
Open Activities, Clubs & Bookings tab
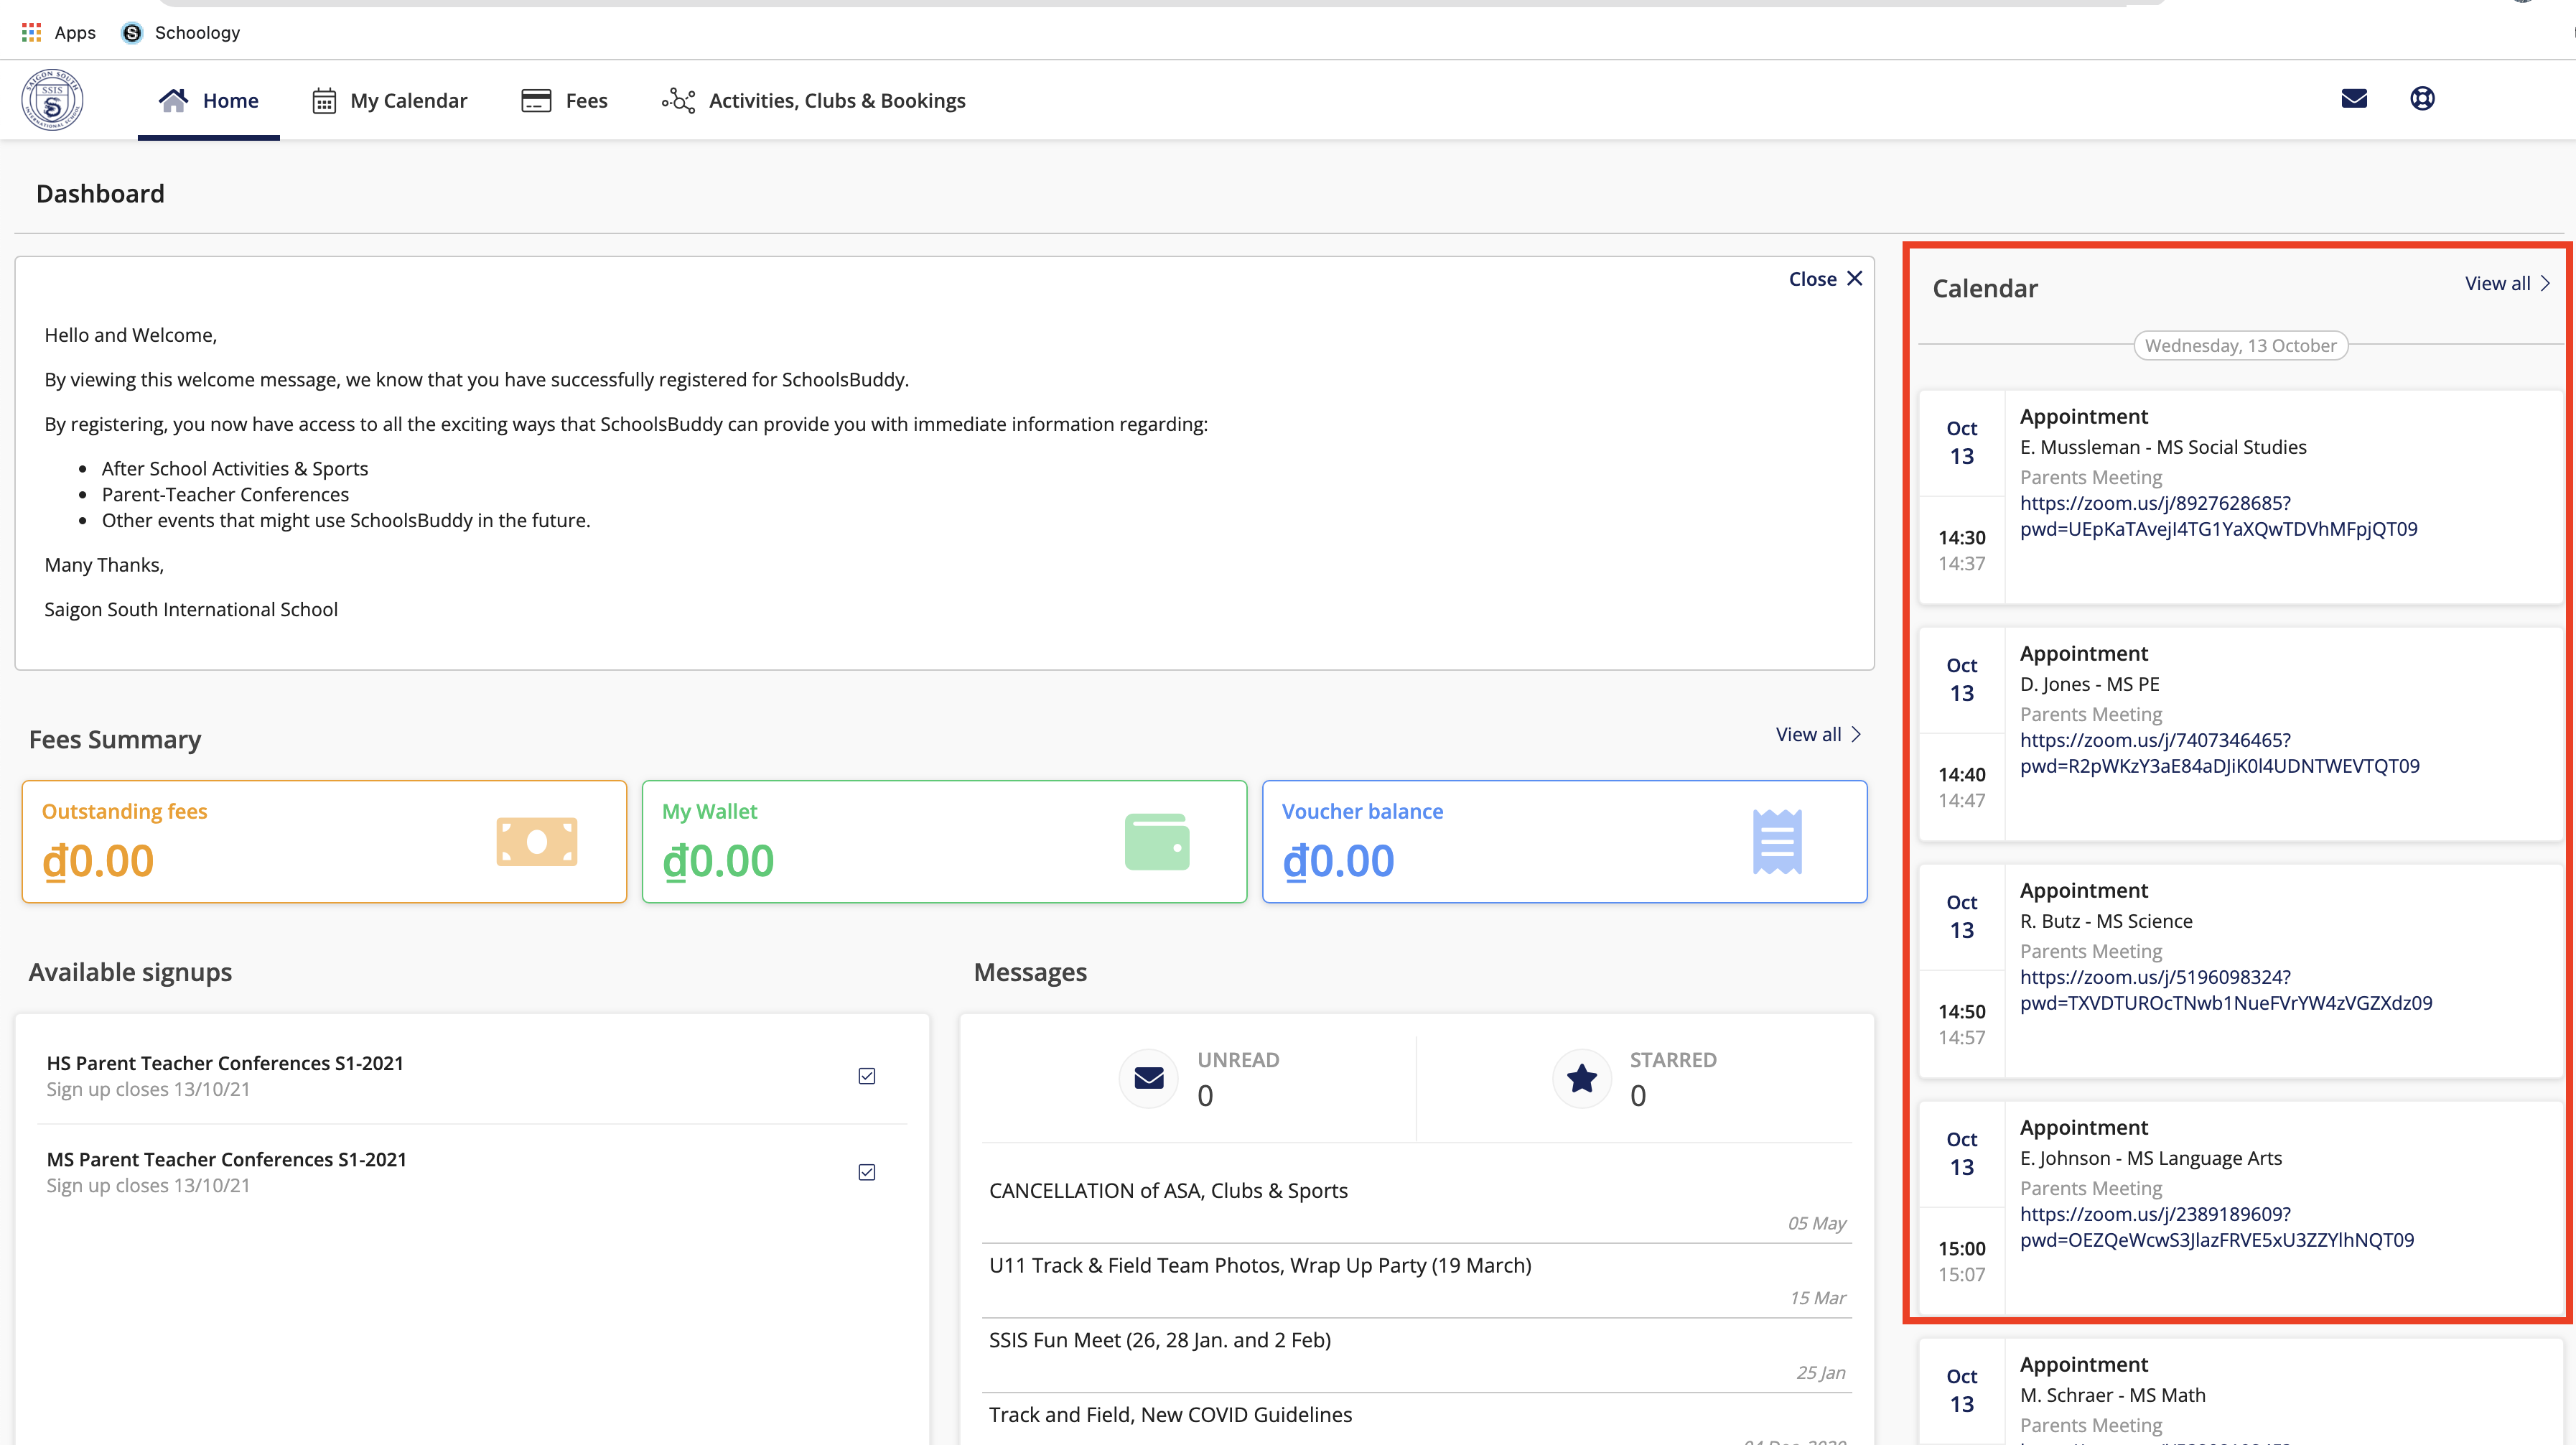click(814, 101)
